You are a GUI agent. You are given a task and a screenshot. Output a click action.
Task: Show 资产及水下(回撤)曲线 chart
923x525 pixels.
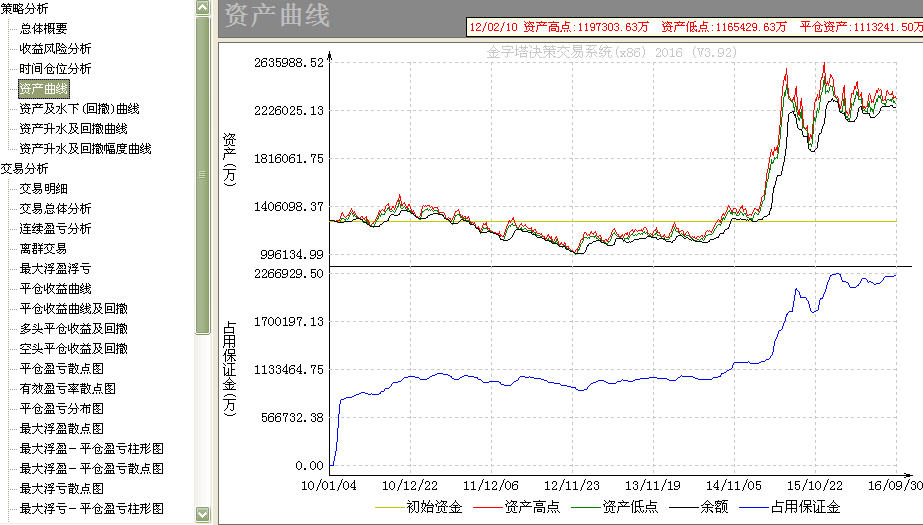click(79, 109)
